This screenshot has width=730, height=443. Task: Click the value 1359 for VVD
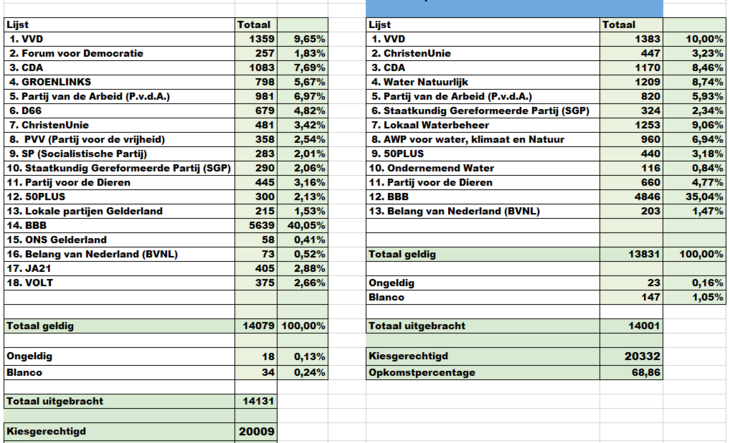point(256,39)
